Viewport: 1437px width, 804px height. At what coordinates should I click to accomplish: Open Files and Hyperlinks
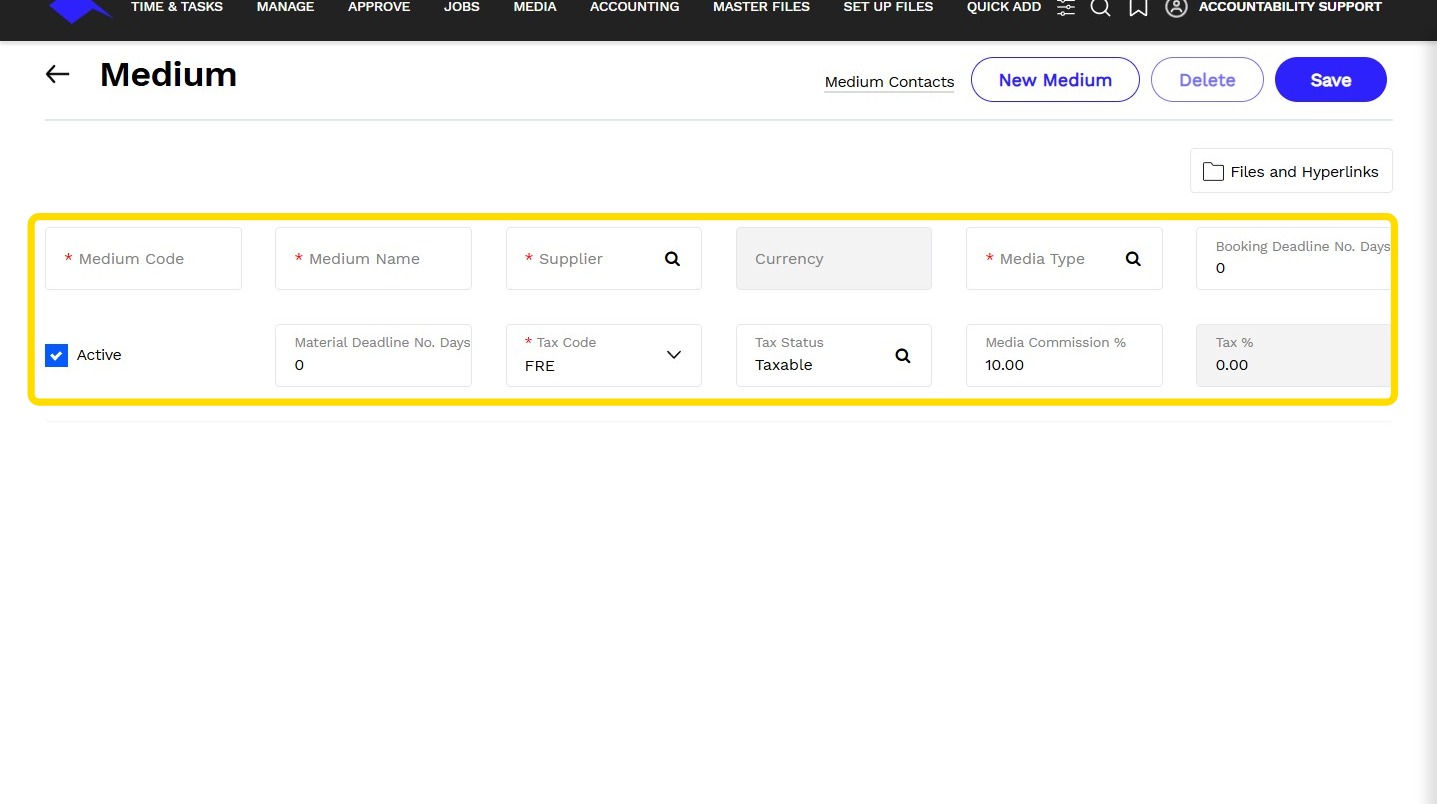[x=1291, y=171]
